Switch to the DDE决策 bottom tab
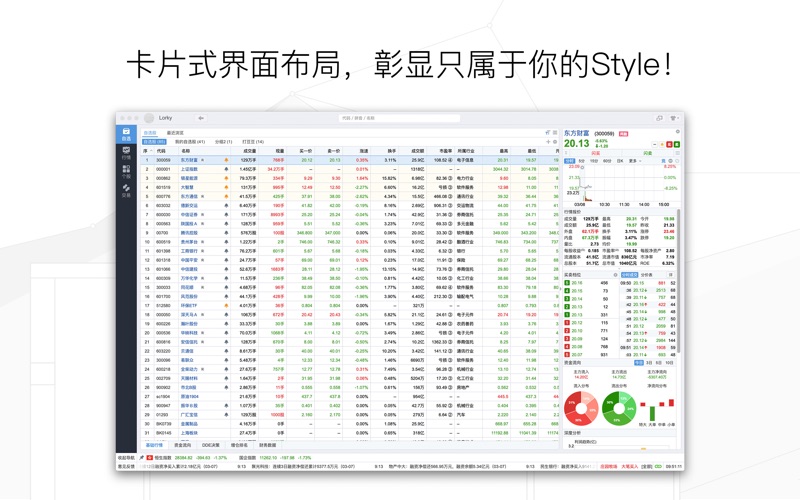Image resolution: width=800 pixels, height=500 pixels. [210, 445]
